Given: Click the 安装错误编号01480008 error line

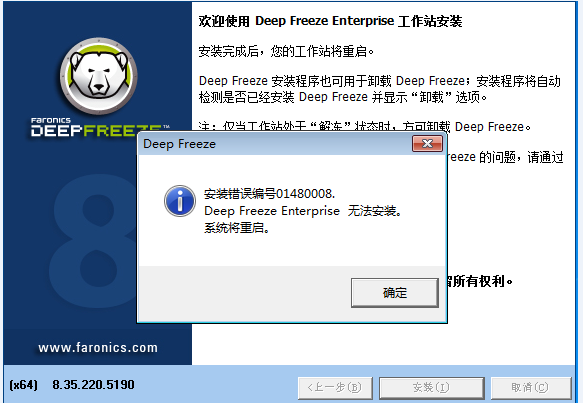Looking at the screenshot, I should (270, 194).
